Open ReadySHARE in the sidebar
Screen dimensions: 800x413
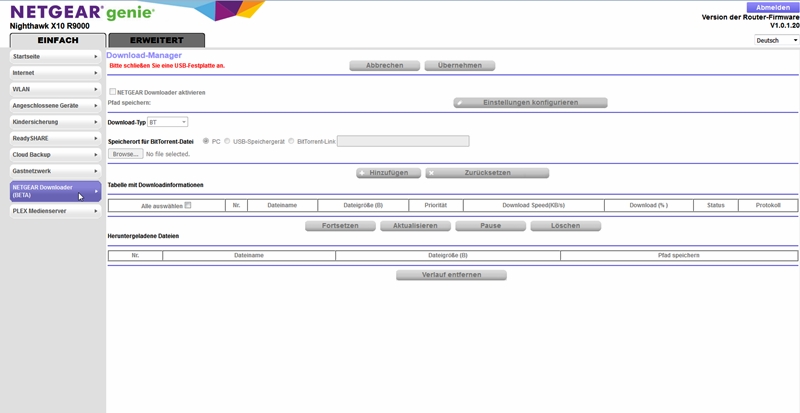click(55, 138)
